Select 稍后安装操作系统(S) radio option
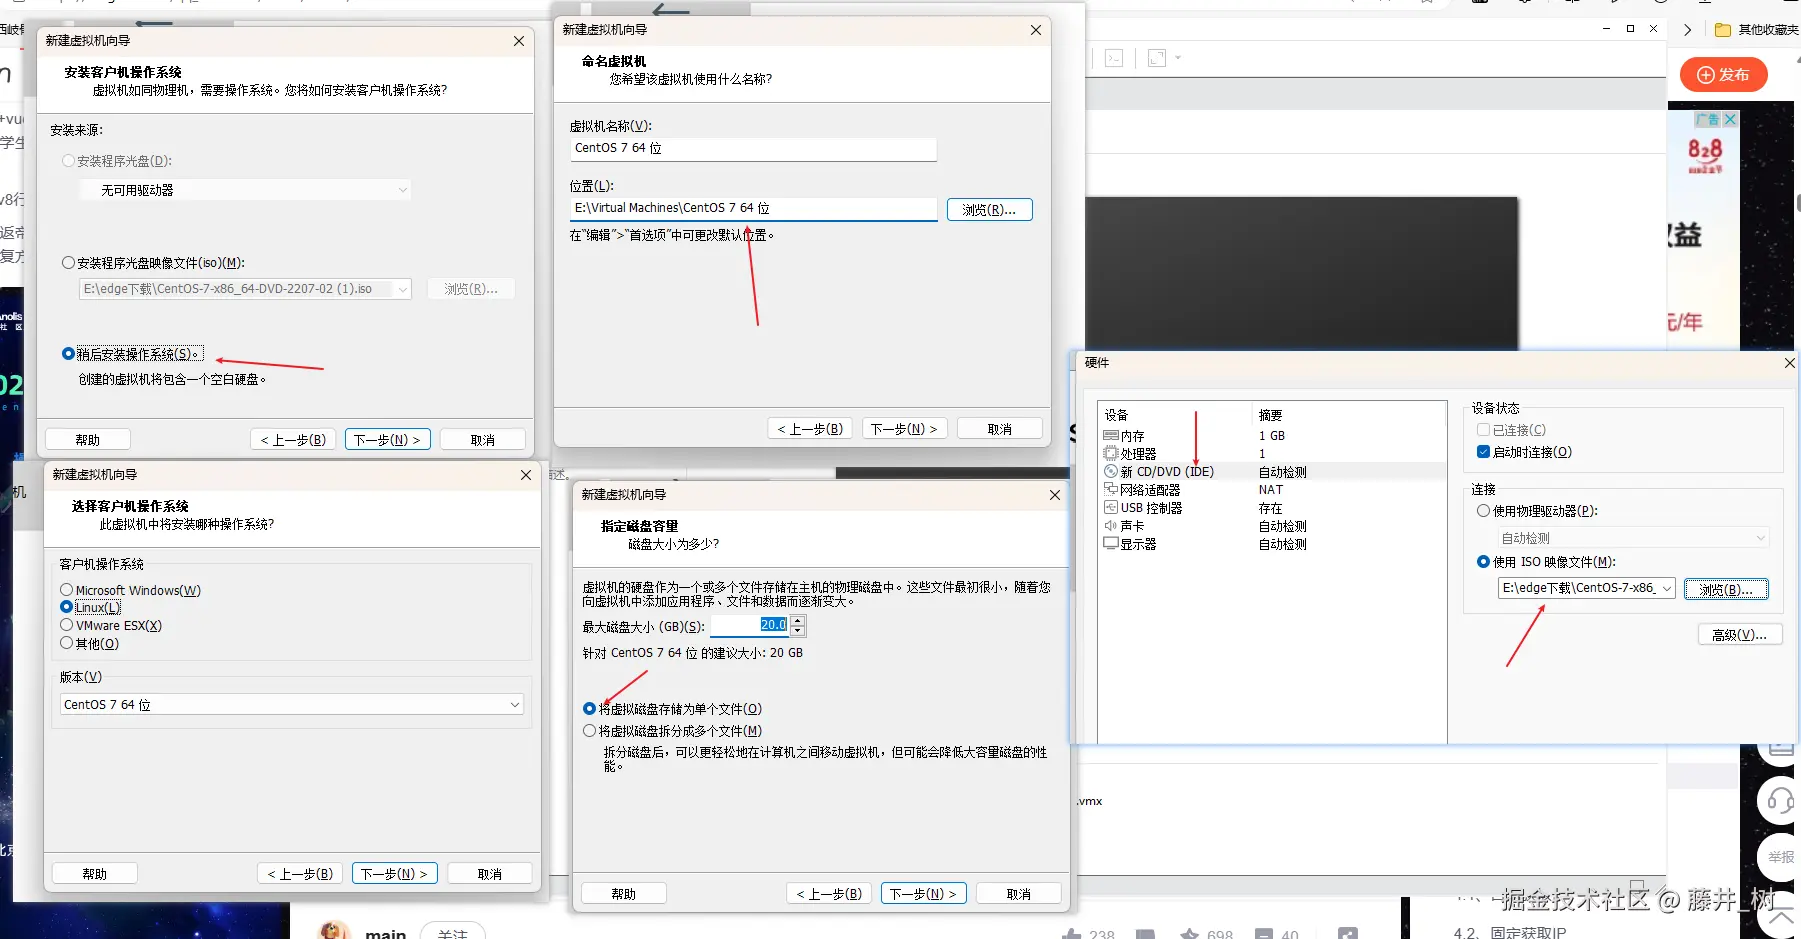Image resolution: width=1801 pixels, height=939 pixels. click(x=69, y=354)
